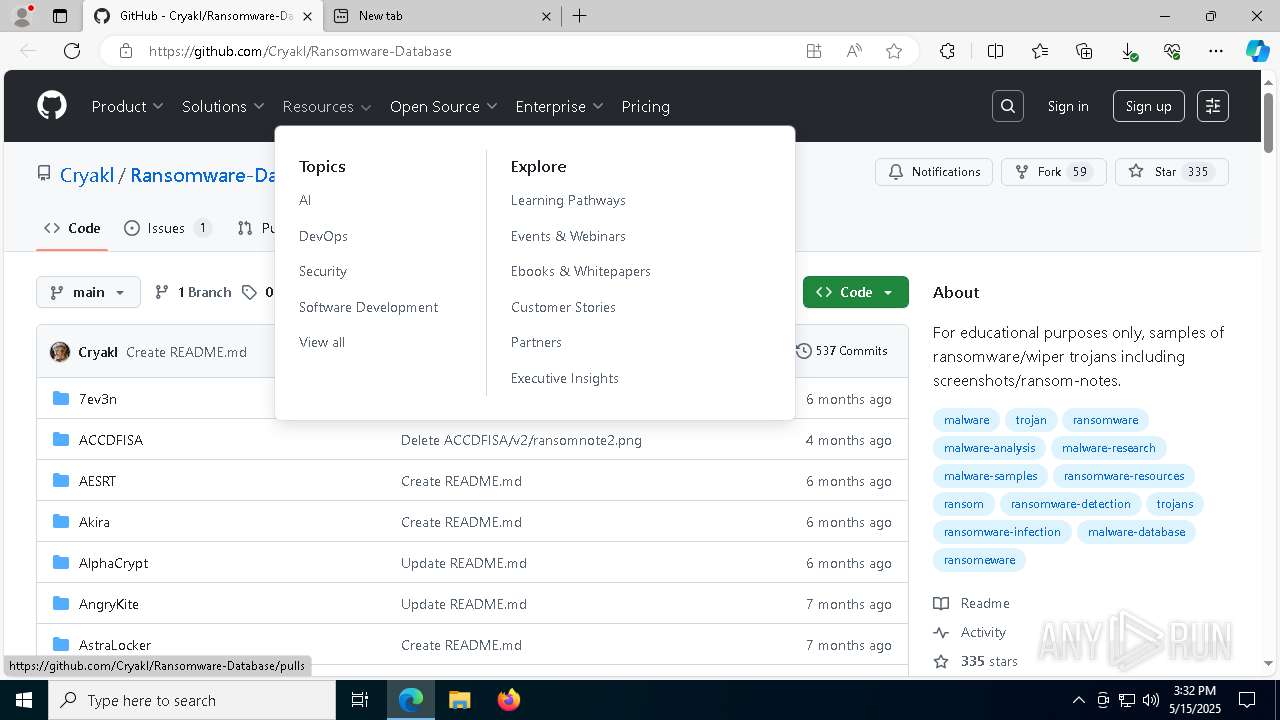Launch the Copilot icon in Edge toolbar
The width and height of the screenshot is (1280, 720).
coord(1257,51)
